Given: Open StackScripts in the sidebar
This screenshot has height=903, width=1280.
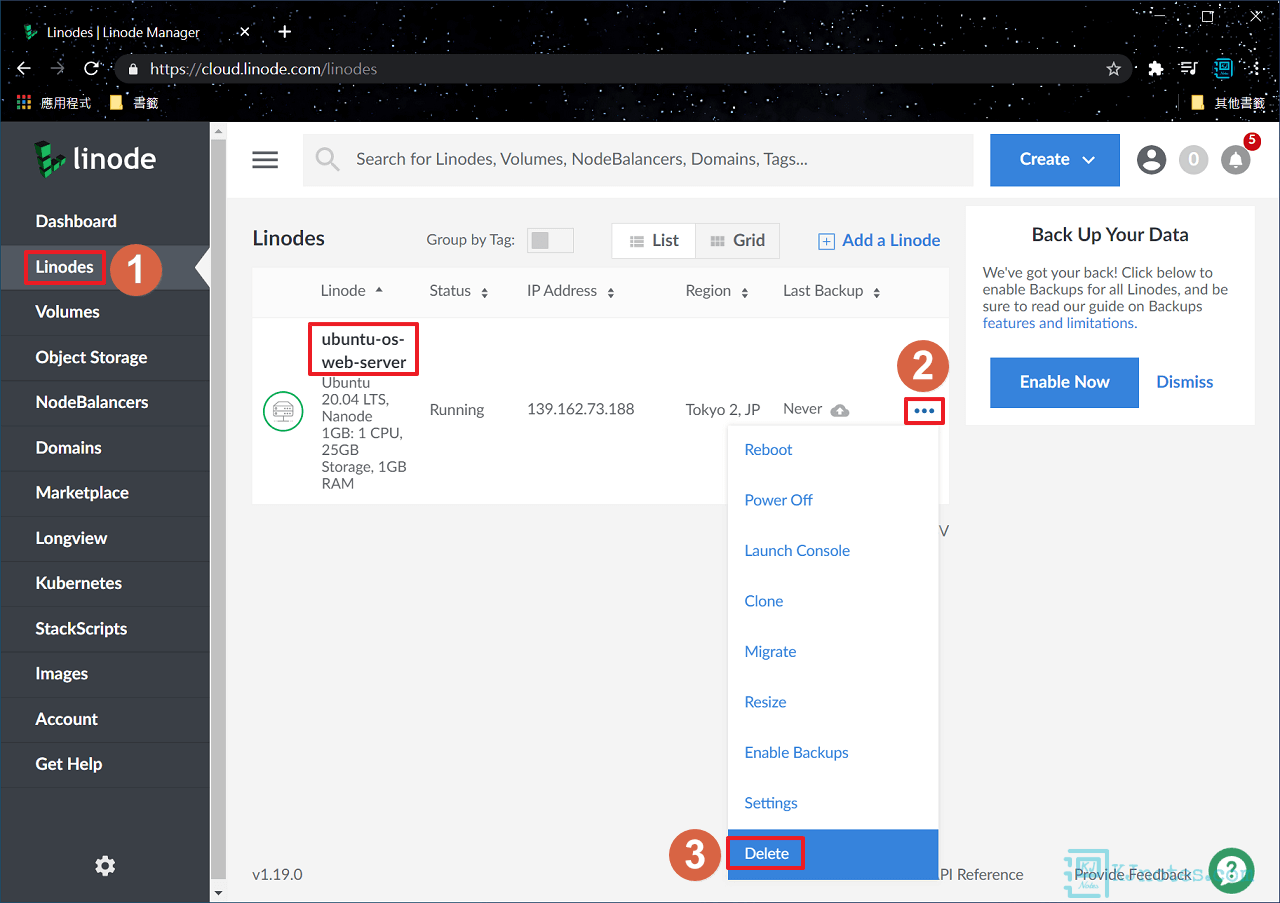Looking at the screenshot, I should tap(105, 629).
